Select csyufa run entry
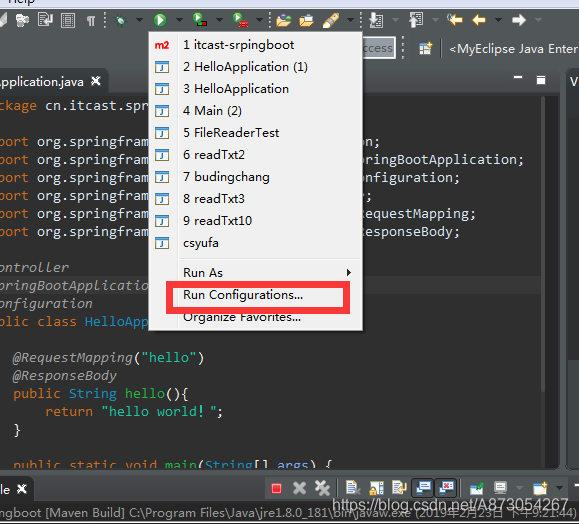 (255, 243)
